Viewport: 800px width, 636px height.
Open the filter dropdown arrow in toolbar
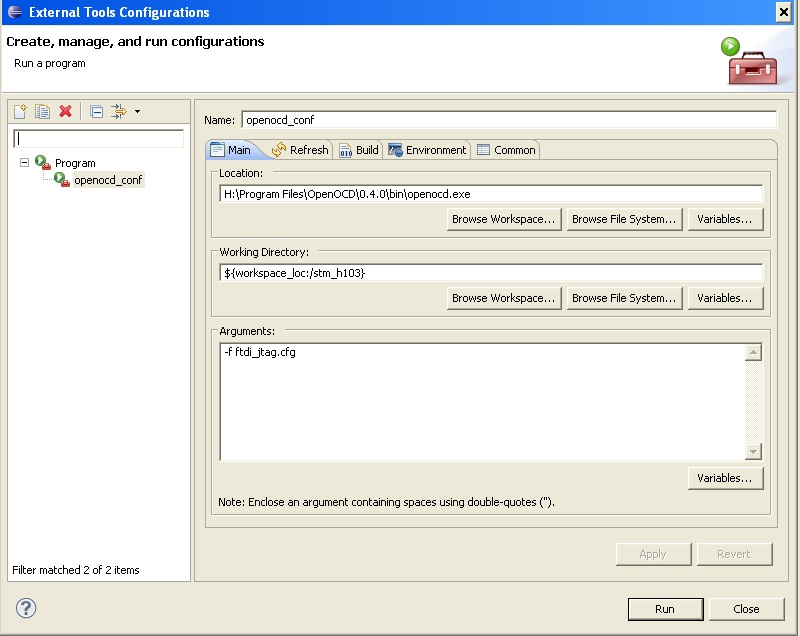click(137, 111)
